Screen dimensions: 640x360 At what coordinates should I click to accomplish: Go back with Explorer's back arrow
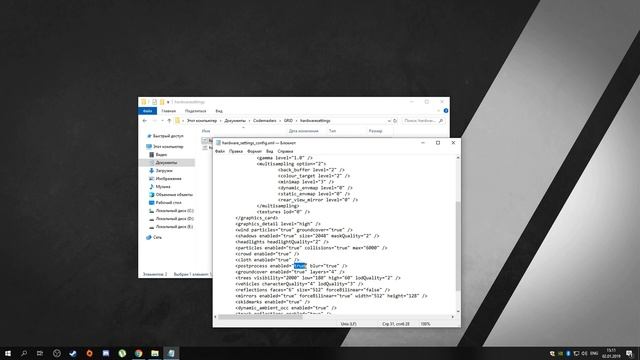tap(144, 121)
